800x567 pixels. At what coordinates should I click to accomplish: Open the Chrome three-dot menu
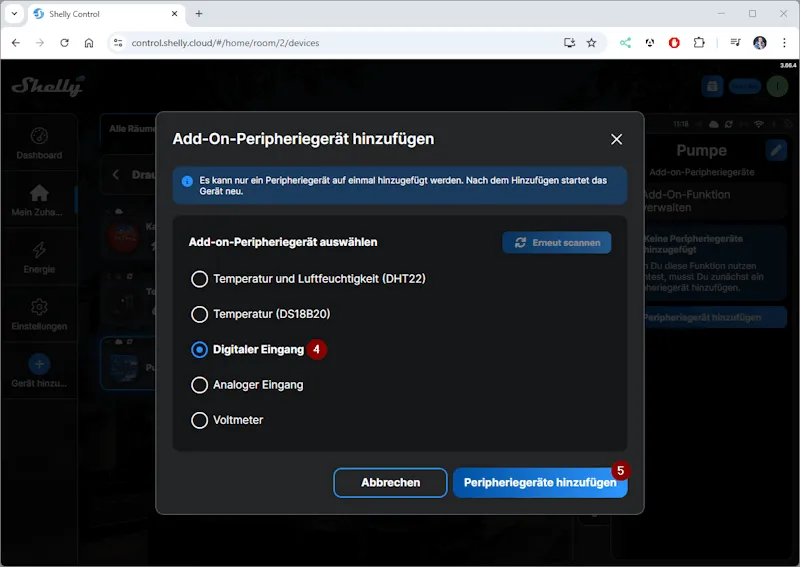(783, 43)
